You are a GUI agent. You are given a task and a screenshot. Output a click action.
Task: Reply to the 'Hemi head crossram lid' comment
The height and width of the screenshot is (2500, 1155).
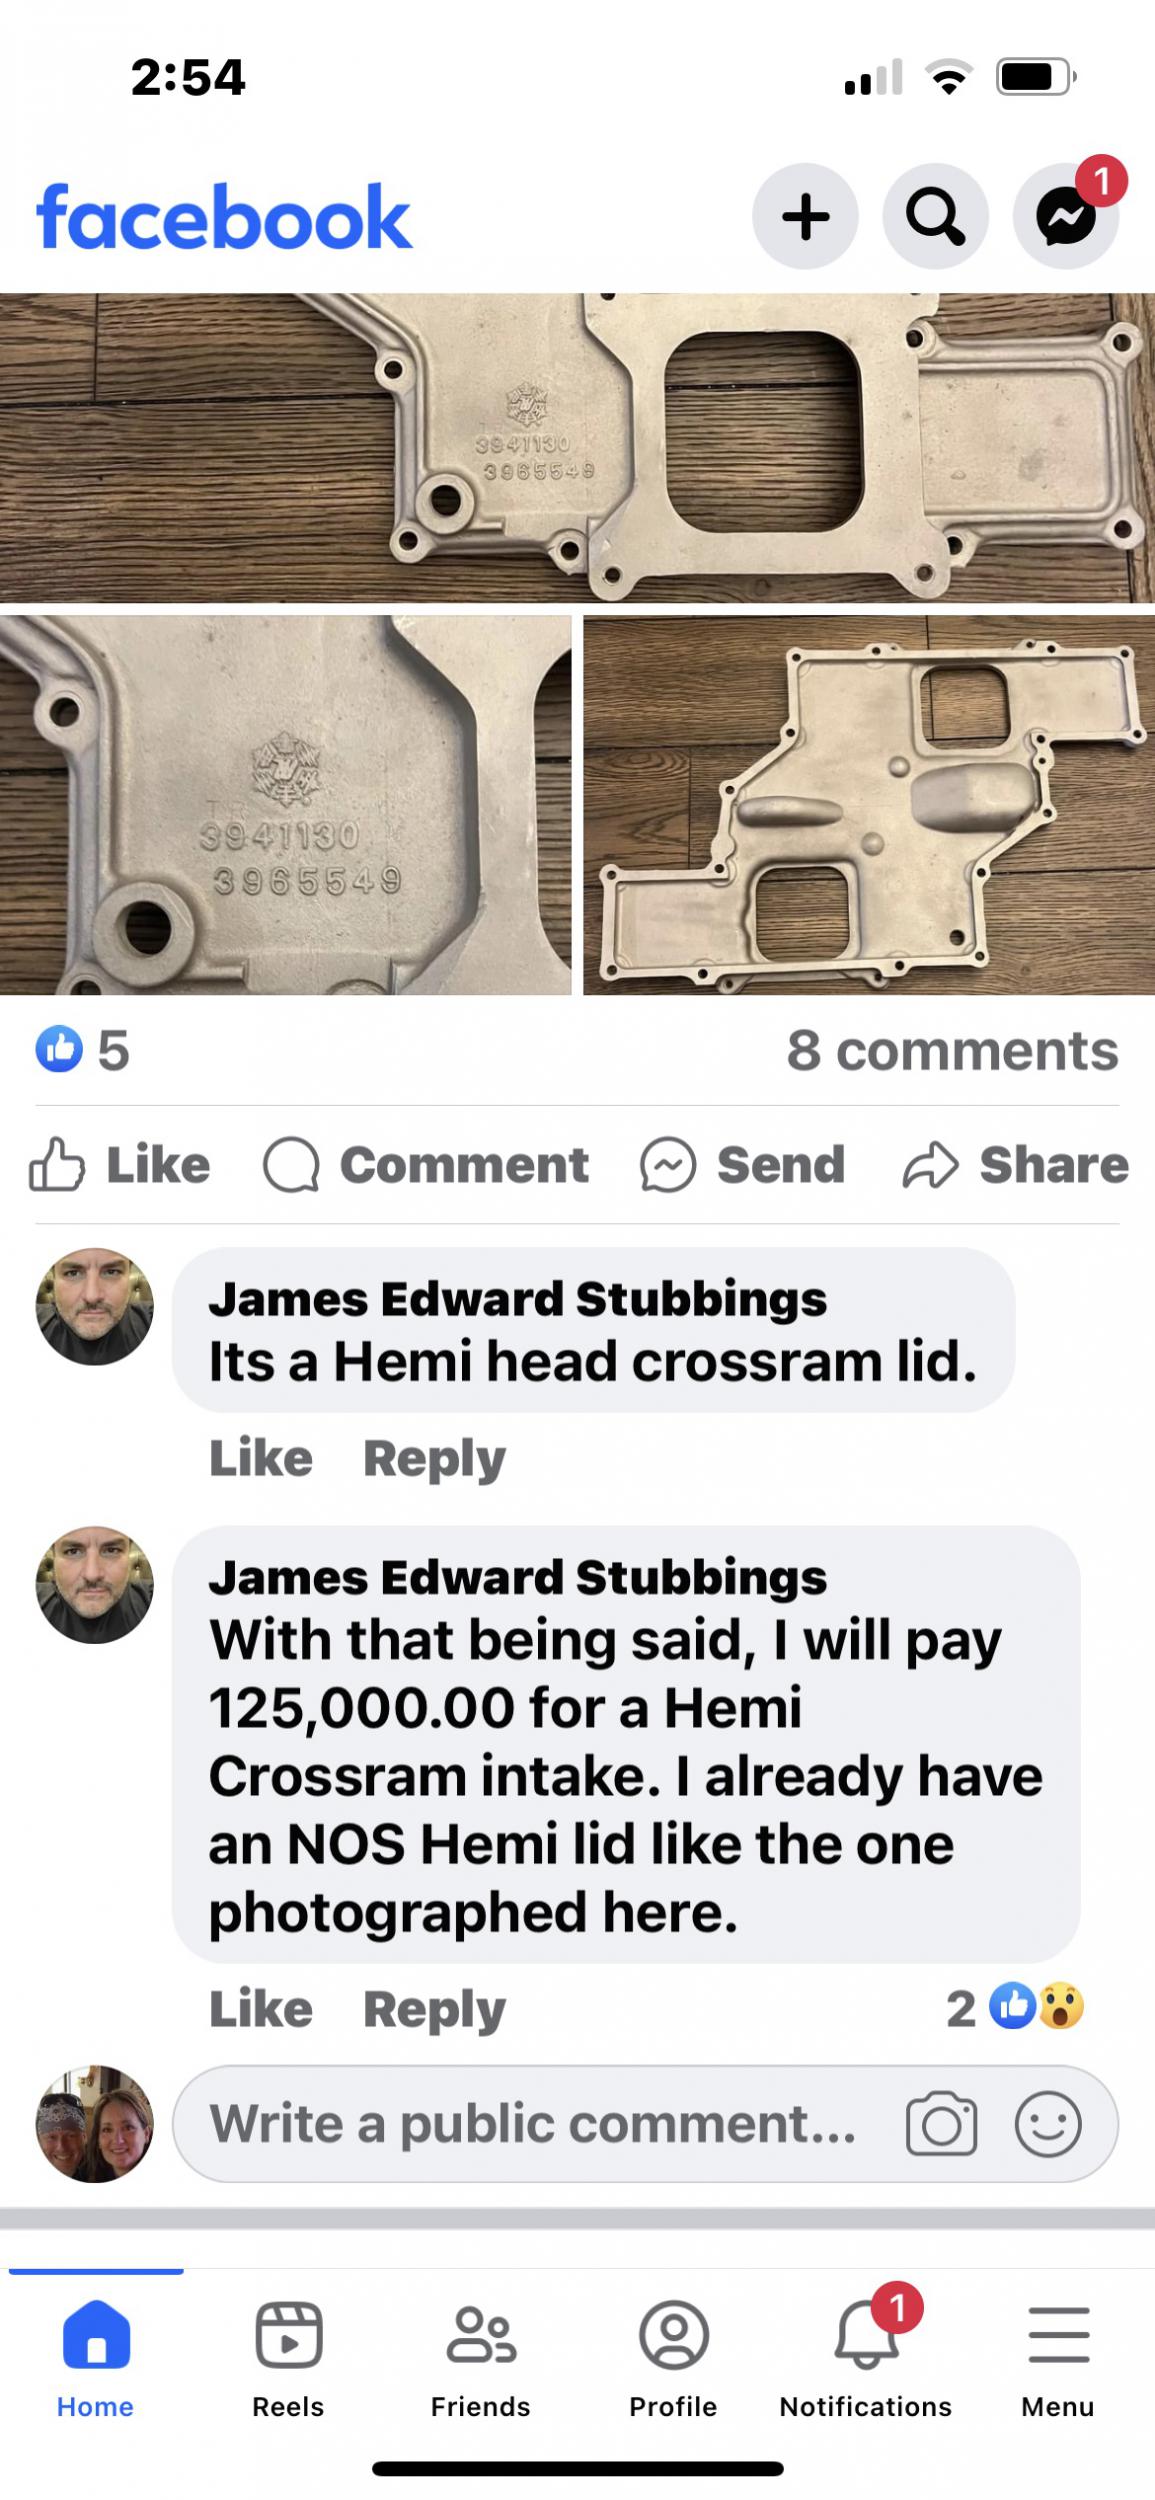[434, 1458]
